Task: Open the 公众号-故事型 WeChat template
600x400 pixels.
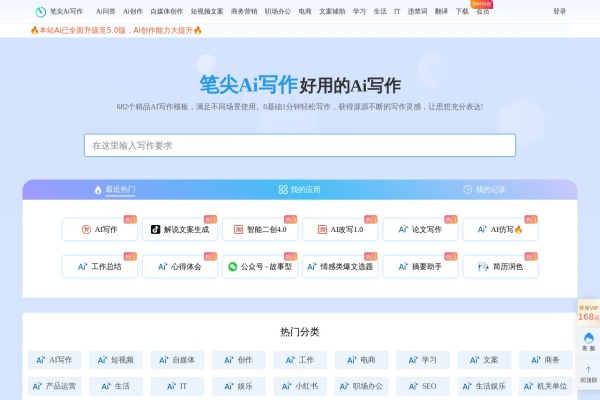Action: point(260,266)
